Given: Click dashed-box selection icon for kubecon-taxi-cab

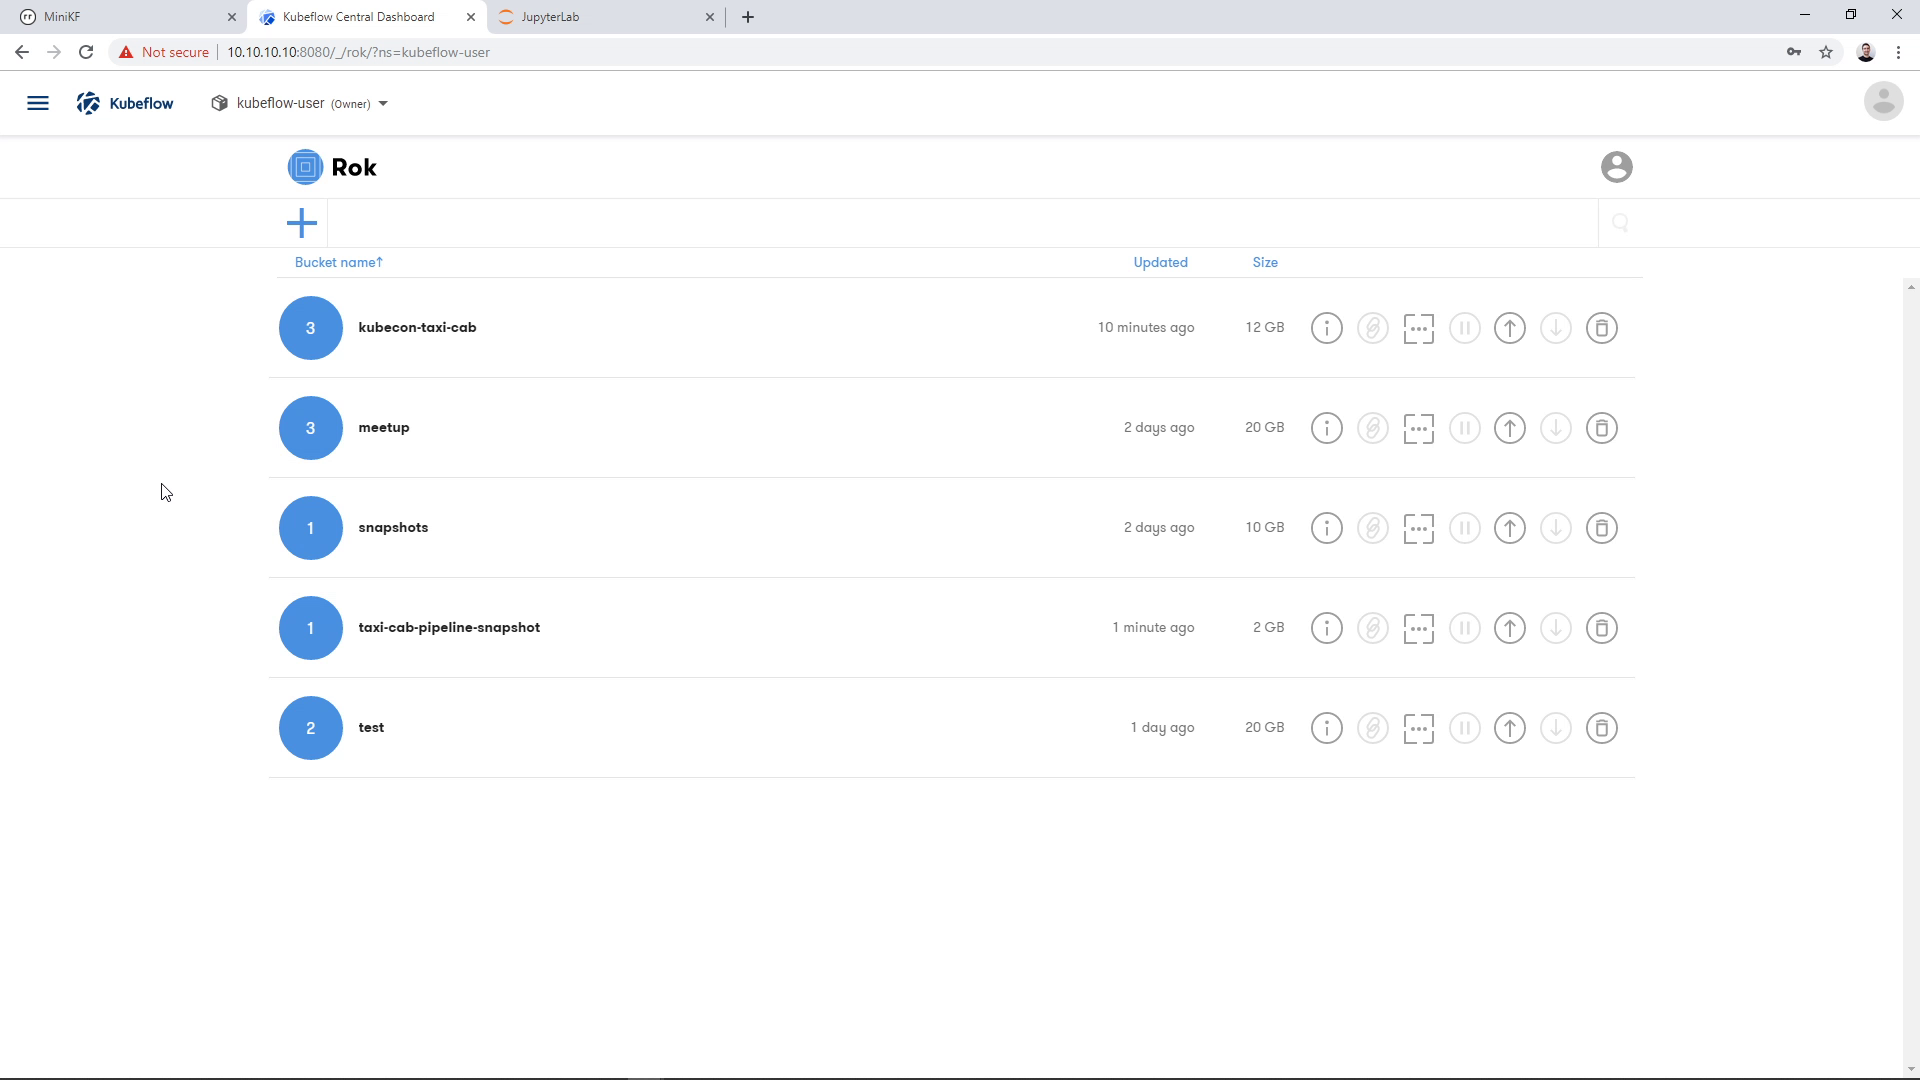Looking at the screenshot, I should pos(1418,328).
